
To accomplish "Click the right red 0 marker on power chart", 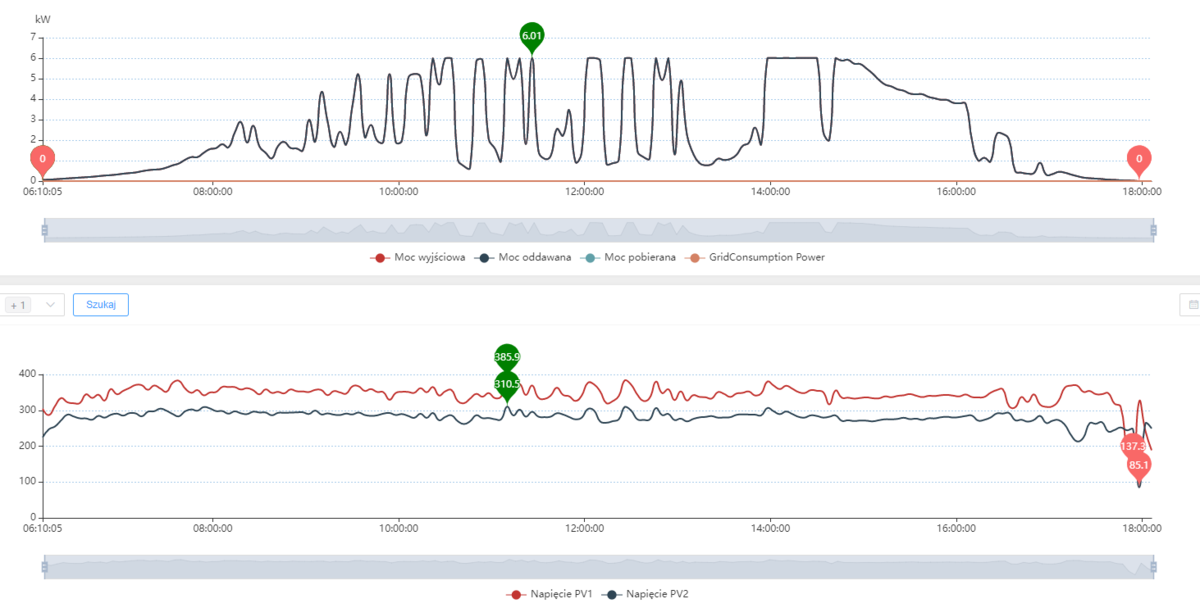I will [1139, 159].
